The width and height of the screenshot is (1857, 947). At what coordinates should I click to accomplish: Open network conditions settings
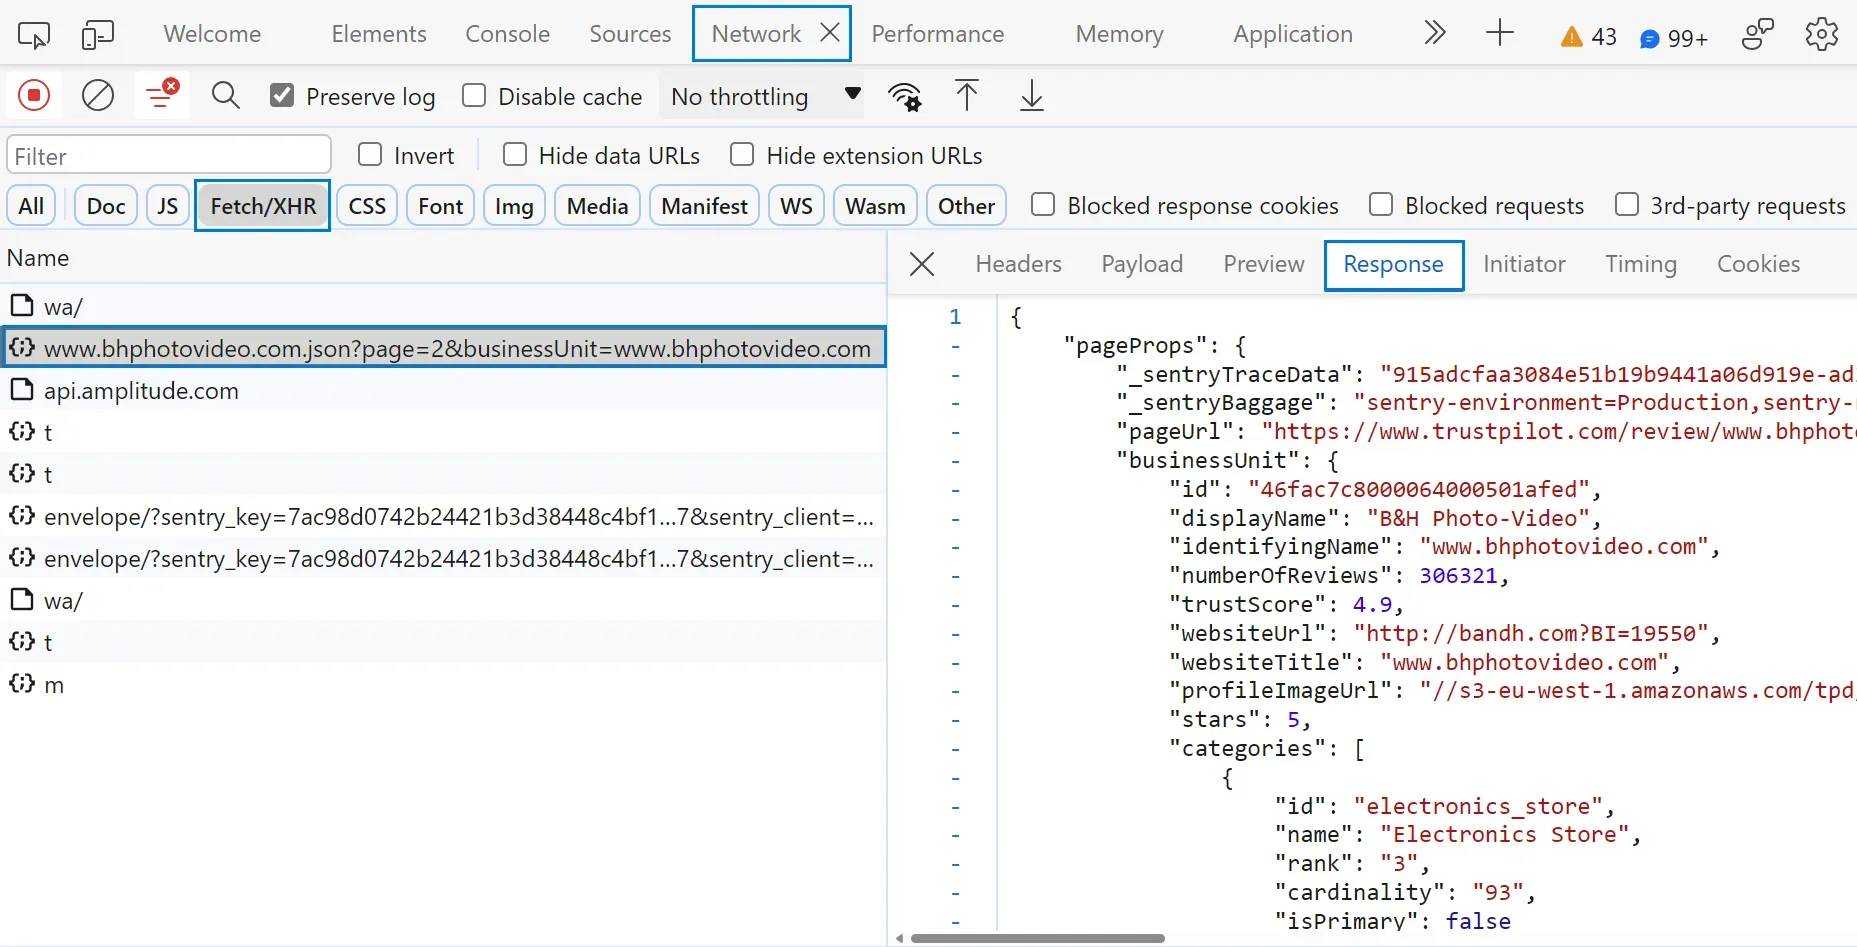point(903,95)
